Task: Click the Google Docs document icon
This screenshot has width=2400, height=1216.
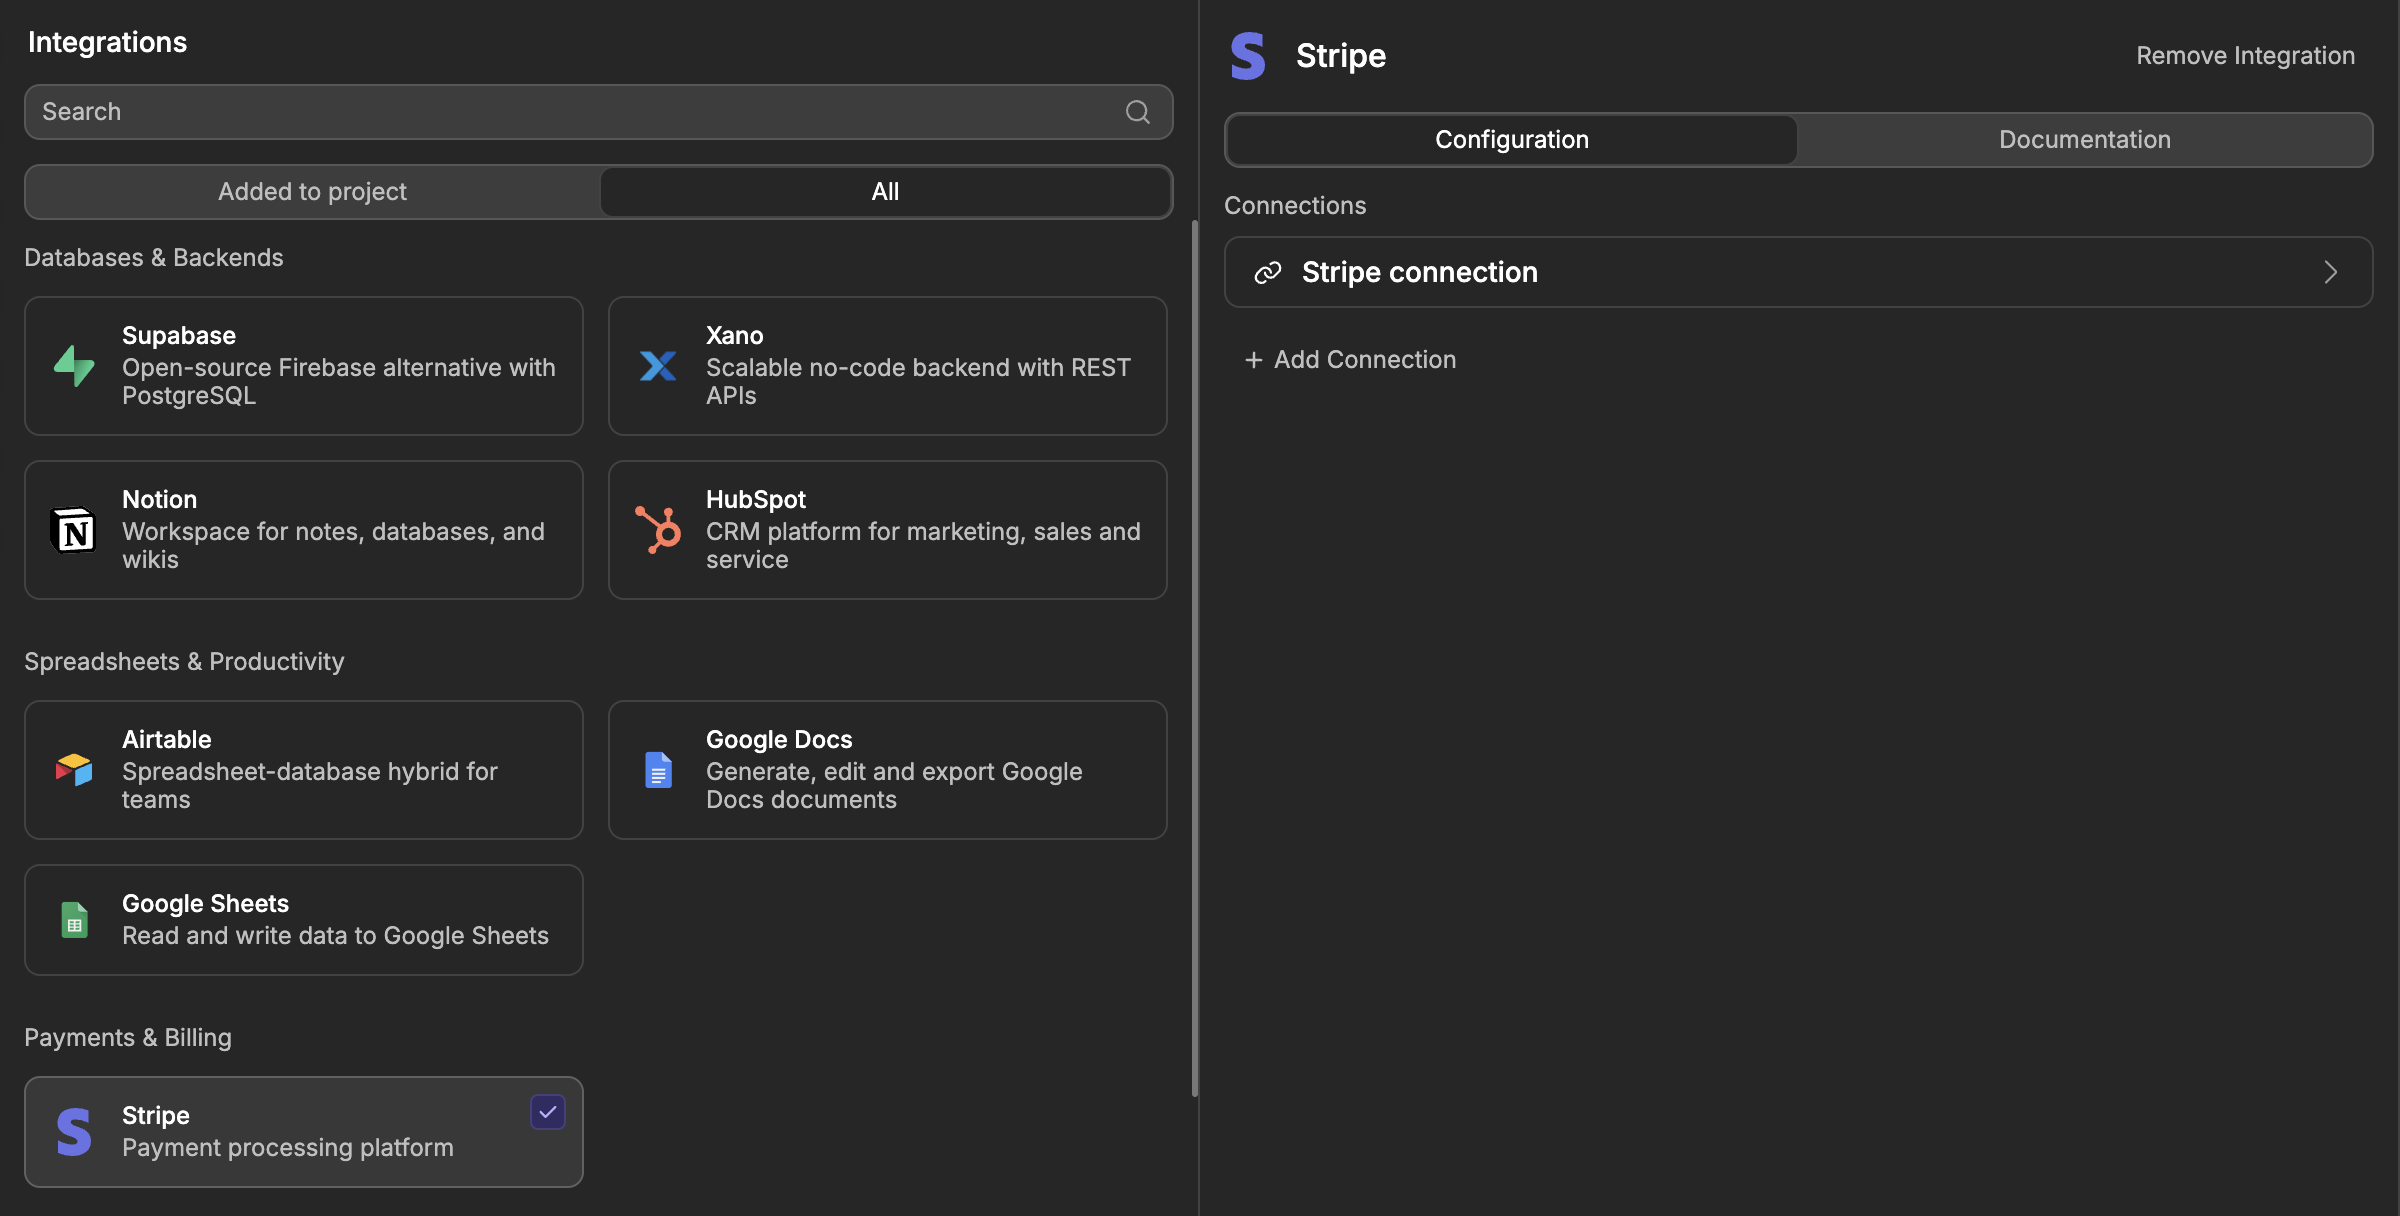Action: click(658, 770)
